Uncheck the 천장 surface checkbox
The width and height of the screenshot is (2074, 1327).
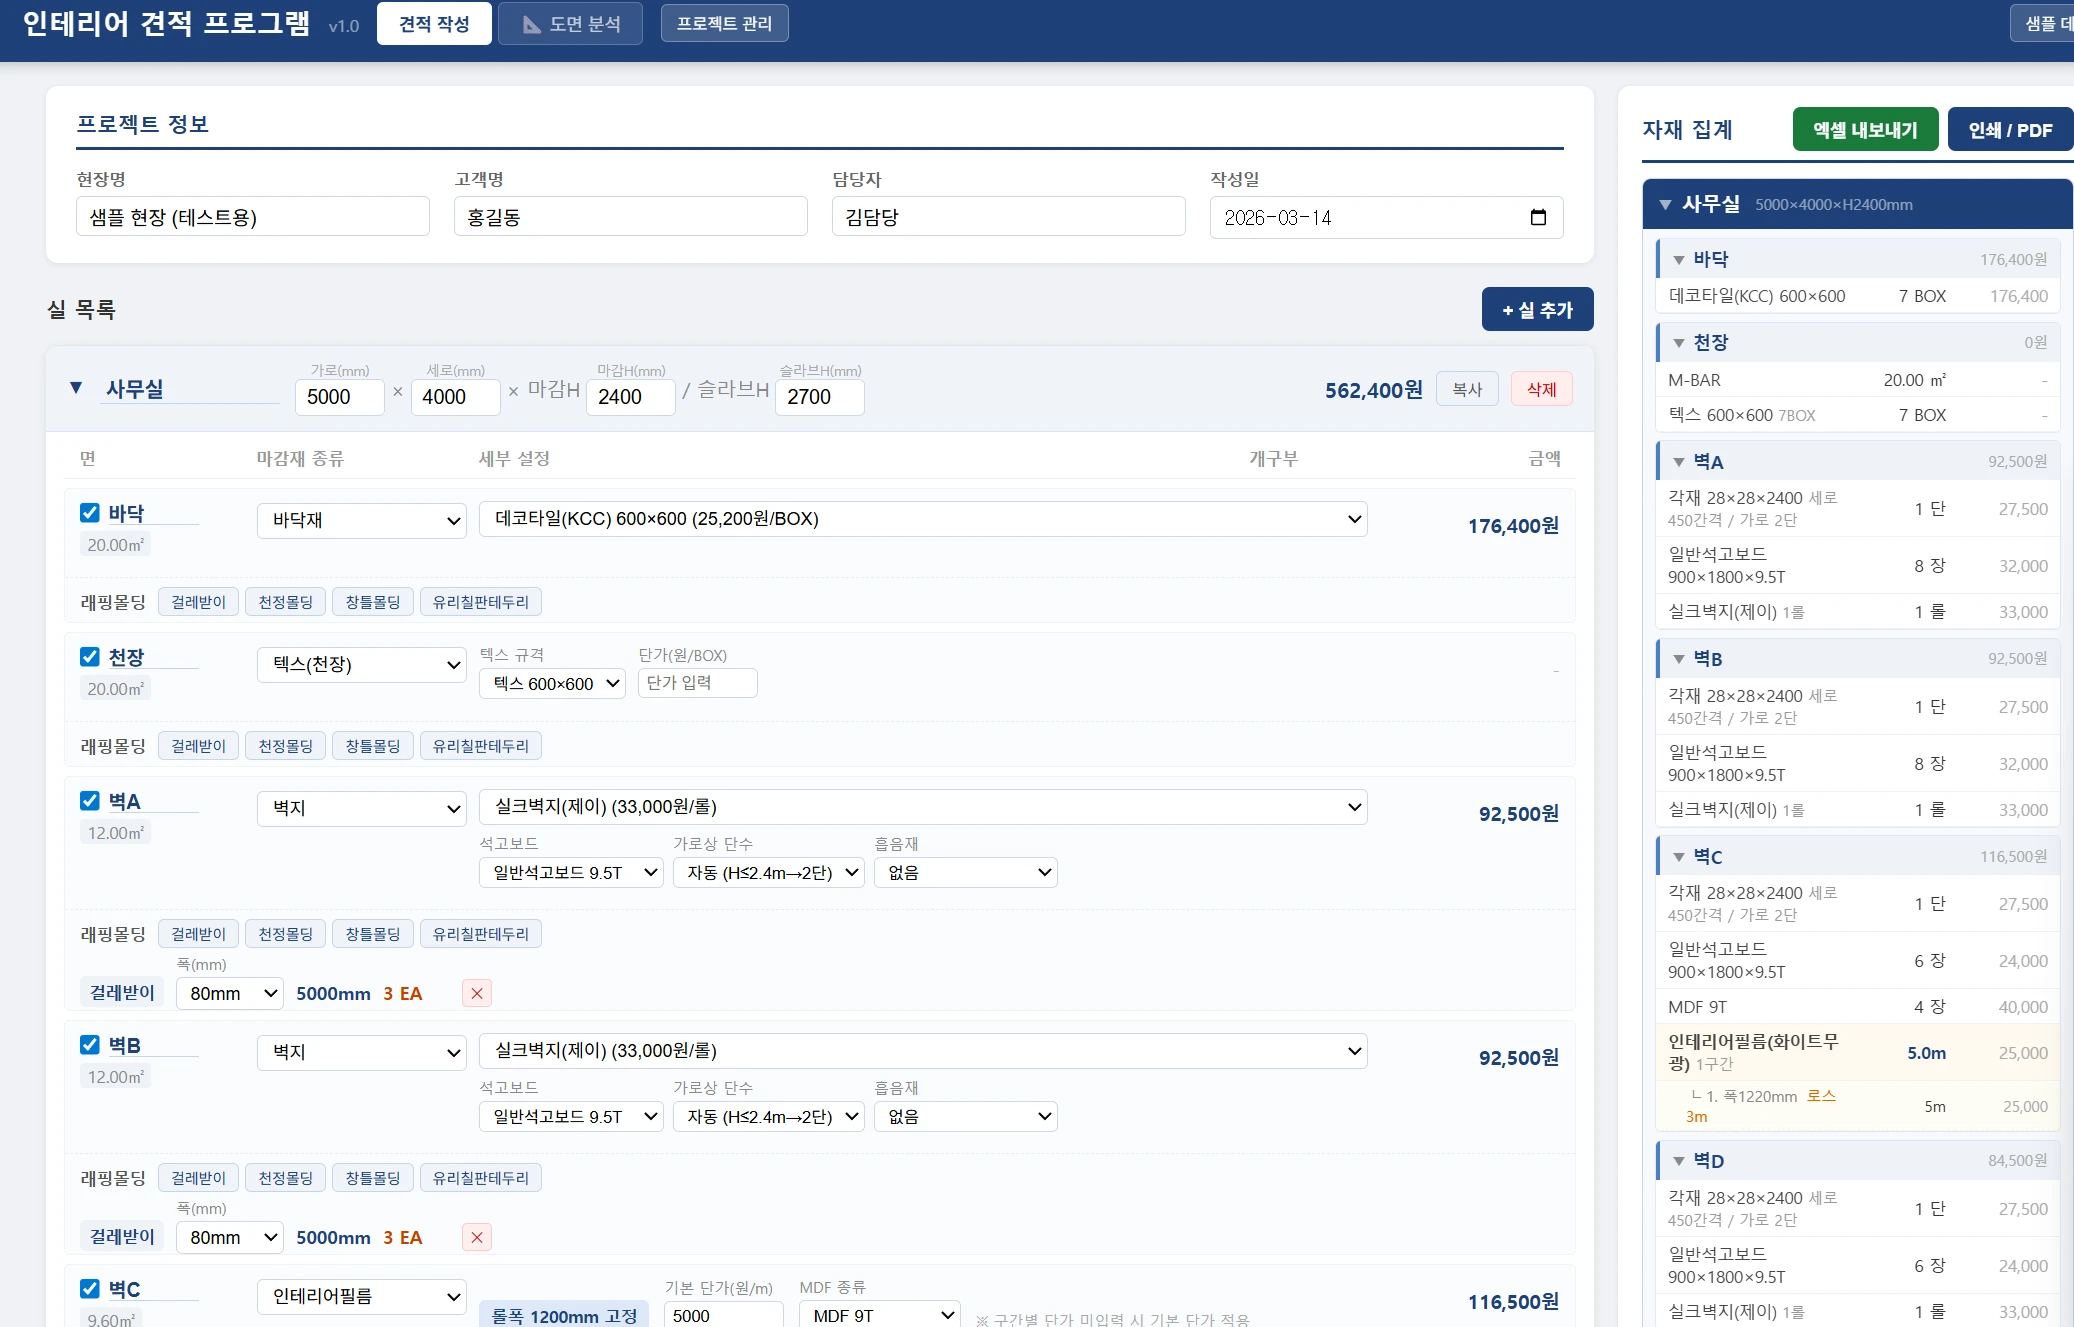90,657
